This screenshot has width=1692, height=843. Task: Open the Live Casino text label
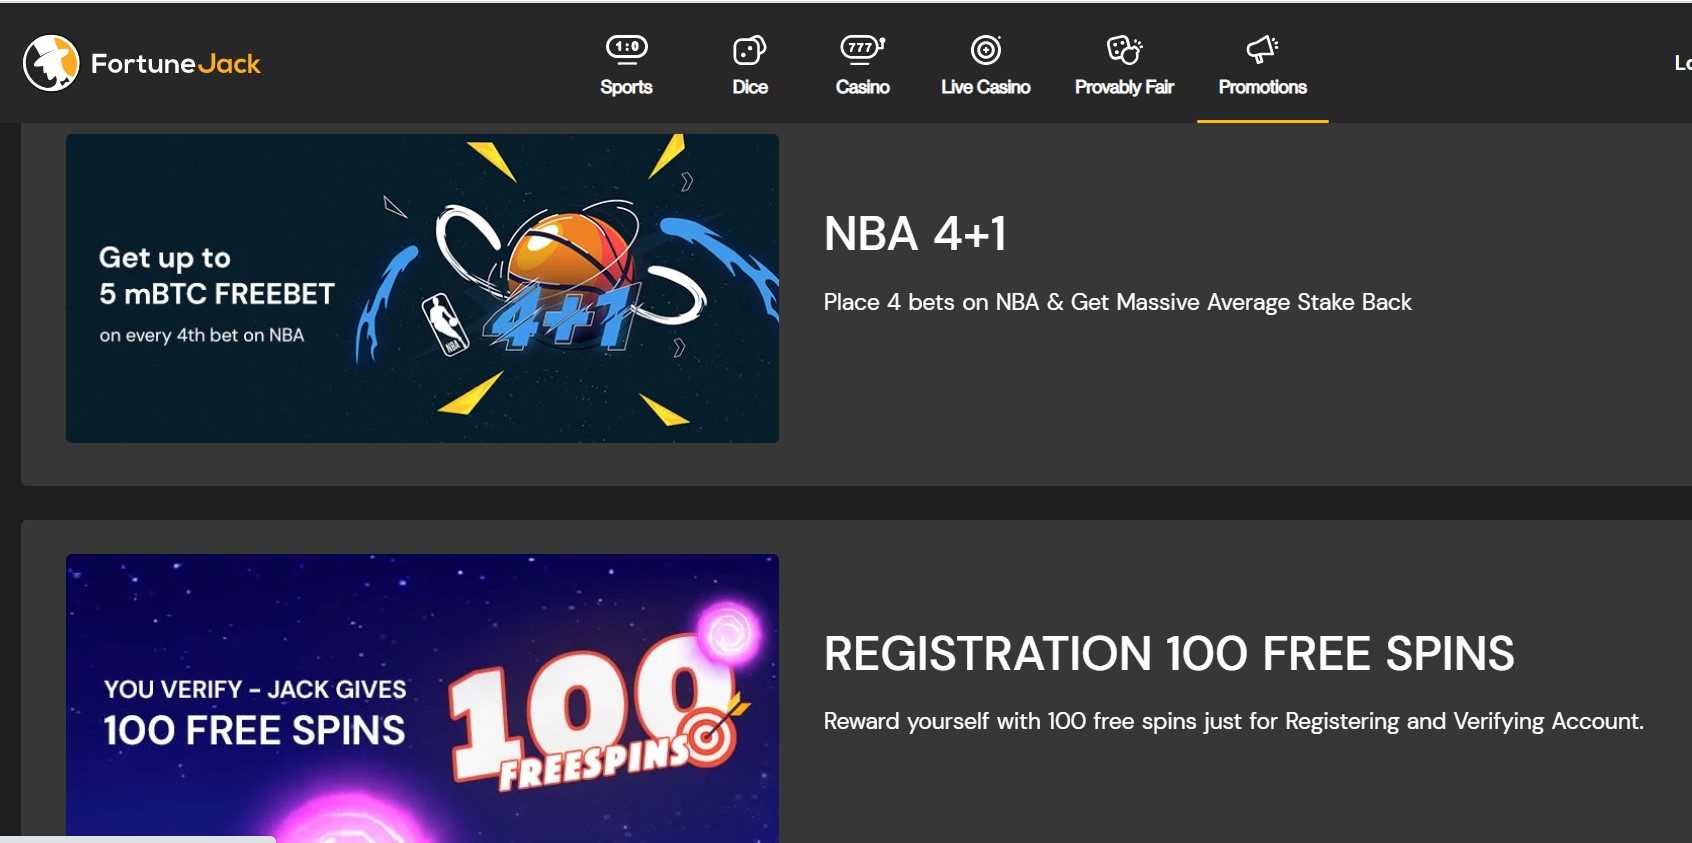[985, 88]
